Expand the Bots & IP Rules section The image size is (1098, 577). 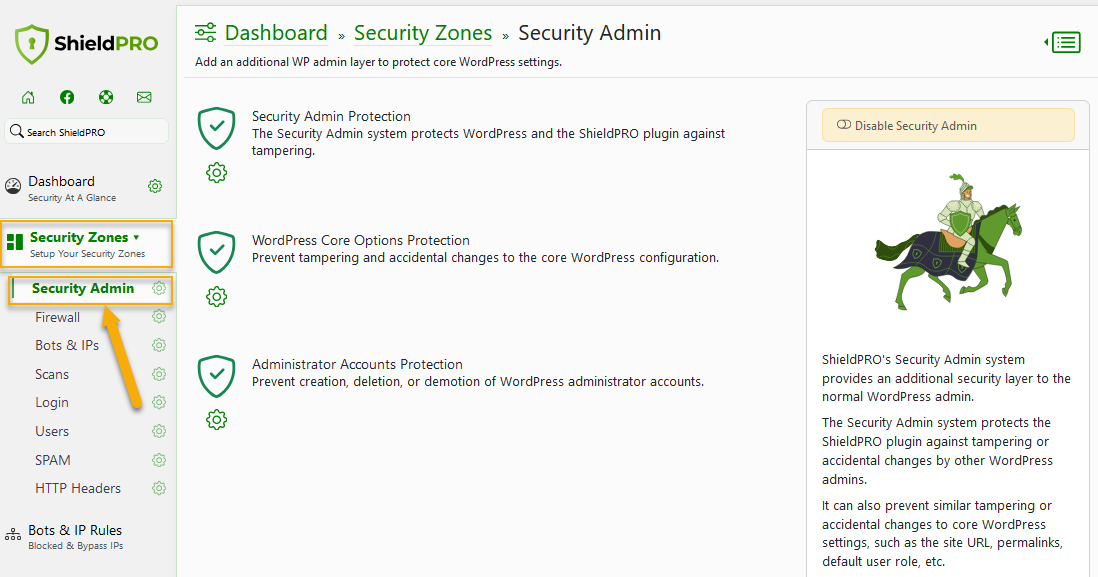coord(74,531)
